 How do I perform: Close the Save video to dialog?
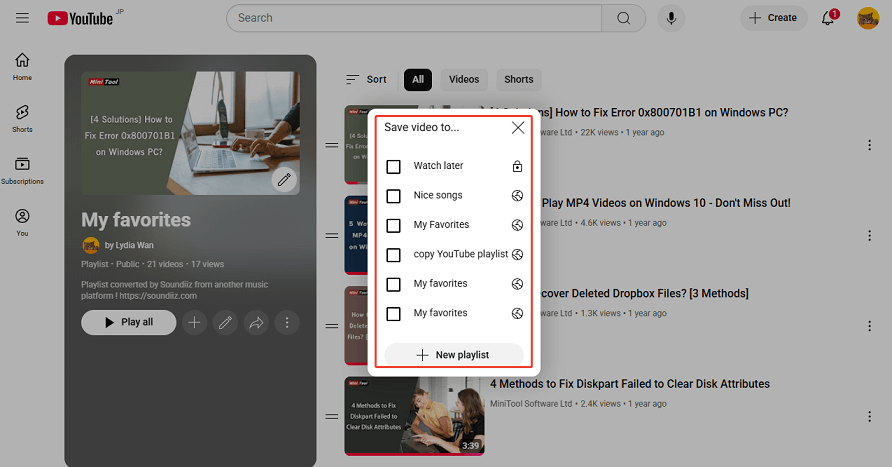point(518,127)
